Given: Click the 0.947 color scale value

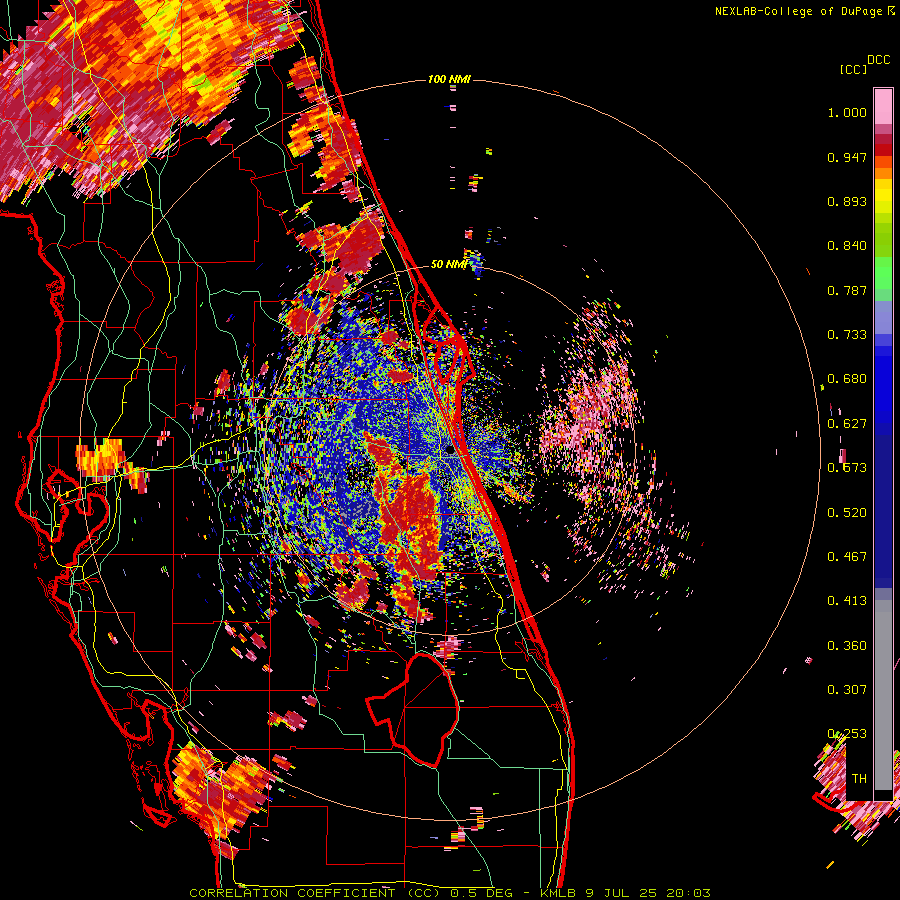Looking at the screenshot, I should [847, 157].
